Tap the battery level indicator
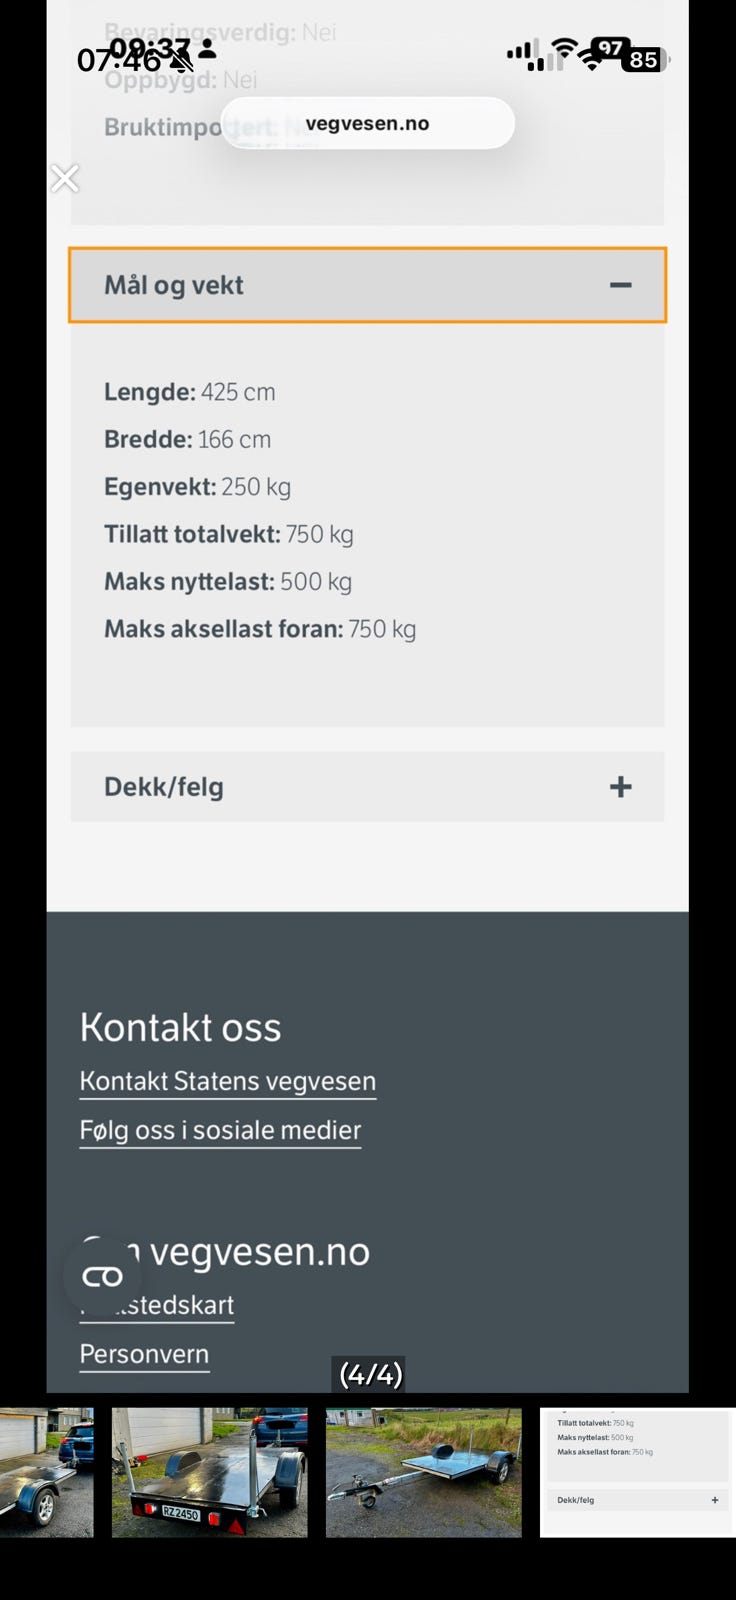Viewport: 736px width, 1600px height. point(642,60)
